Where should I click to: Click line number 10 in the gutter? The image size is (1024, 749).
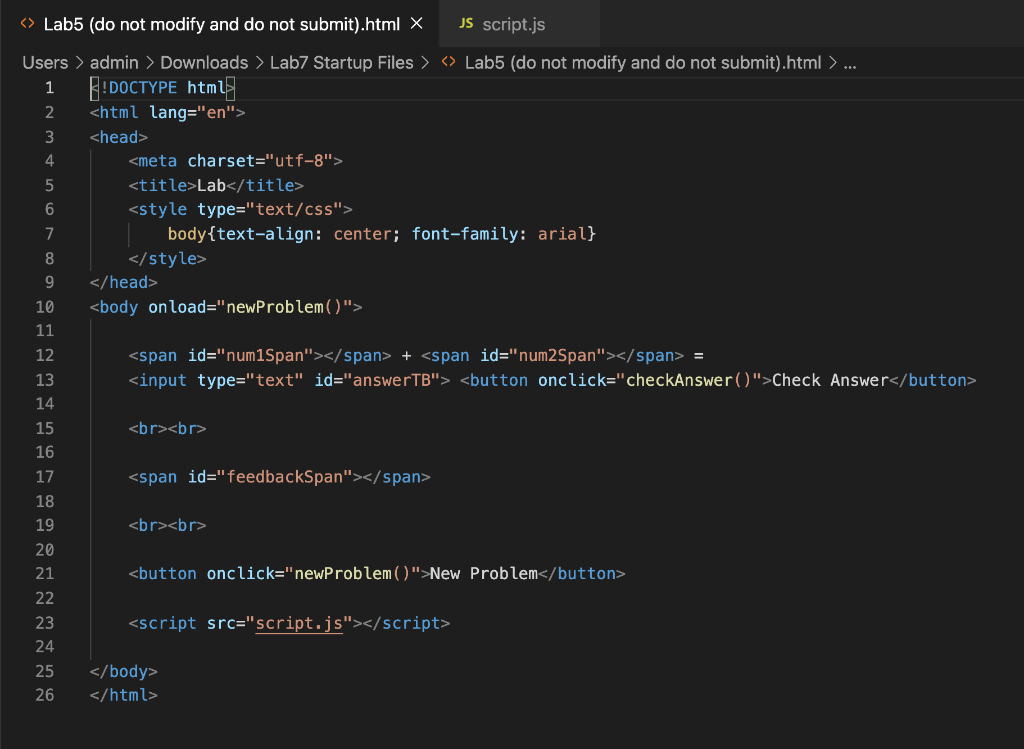(44, 306)
